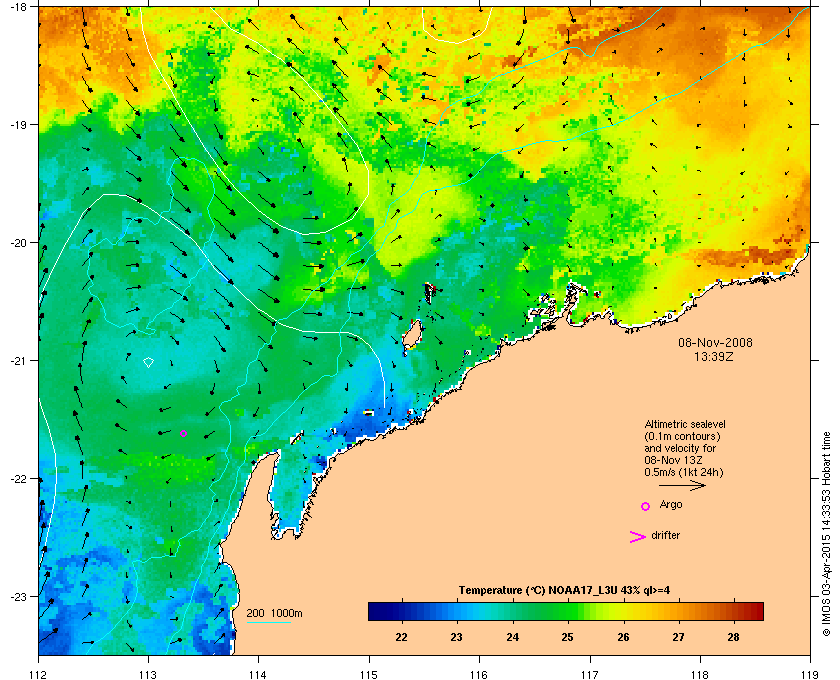Click the magenta drifter arrow symbol in legend
The width and height of the screenshot is (840, 680).
pyautogui.click(x=638, y=537)
